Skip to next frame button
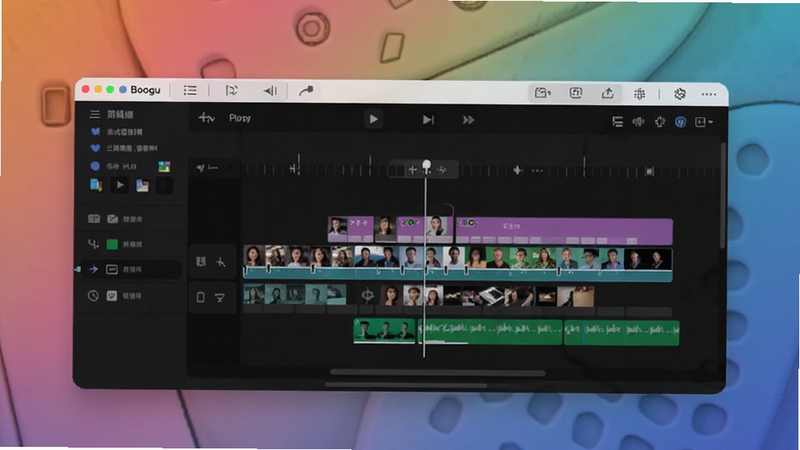The image size is (800, 450). (428, 120)
